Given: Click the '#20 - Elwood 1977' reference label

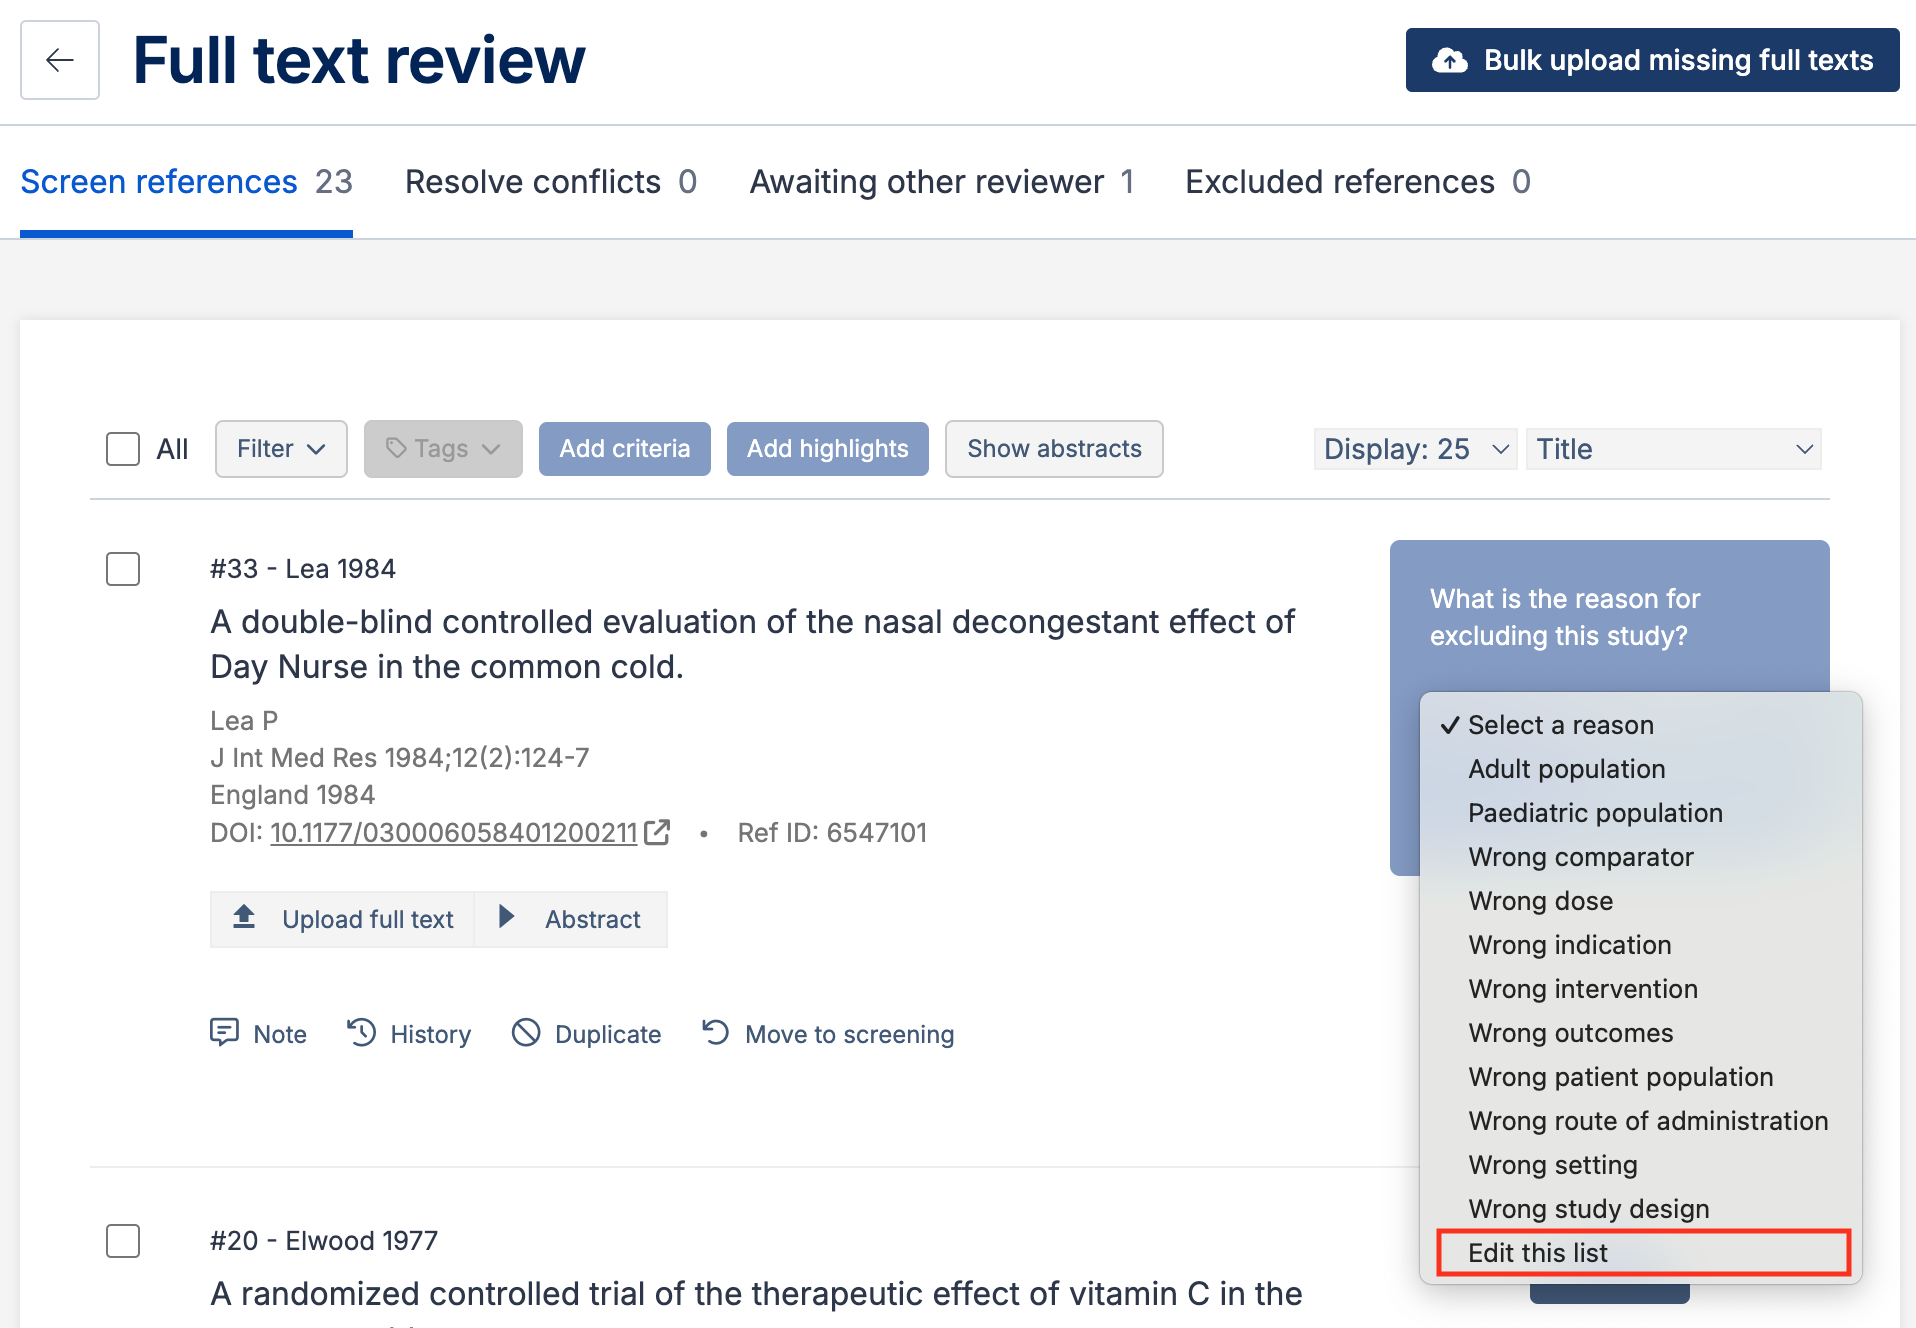Looking at the screenshot, I should click(324, 1241).
